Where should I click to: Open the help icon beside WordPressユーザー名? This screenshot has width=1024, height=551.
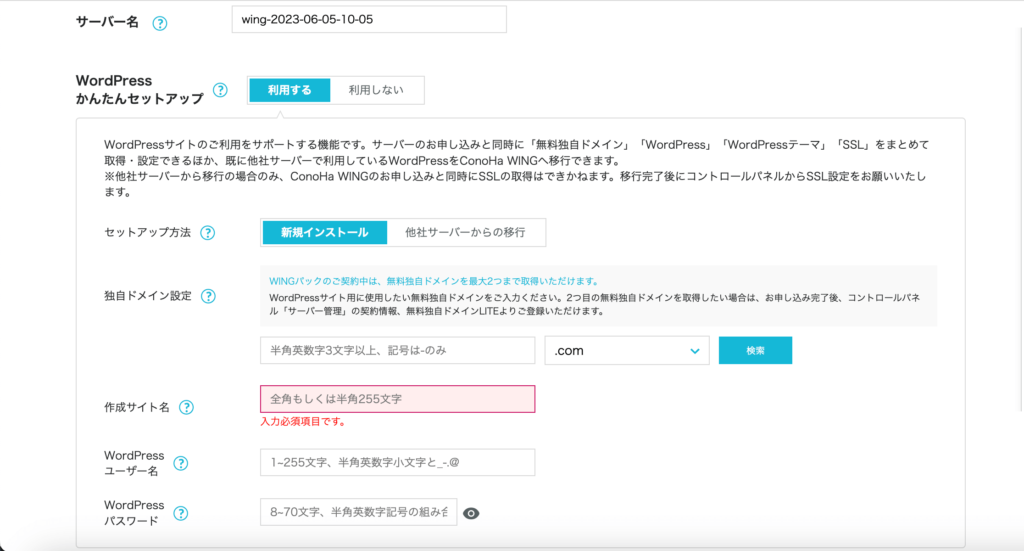[x=180, y=464]
